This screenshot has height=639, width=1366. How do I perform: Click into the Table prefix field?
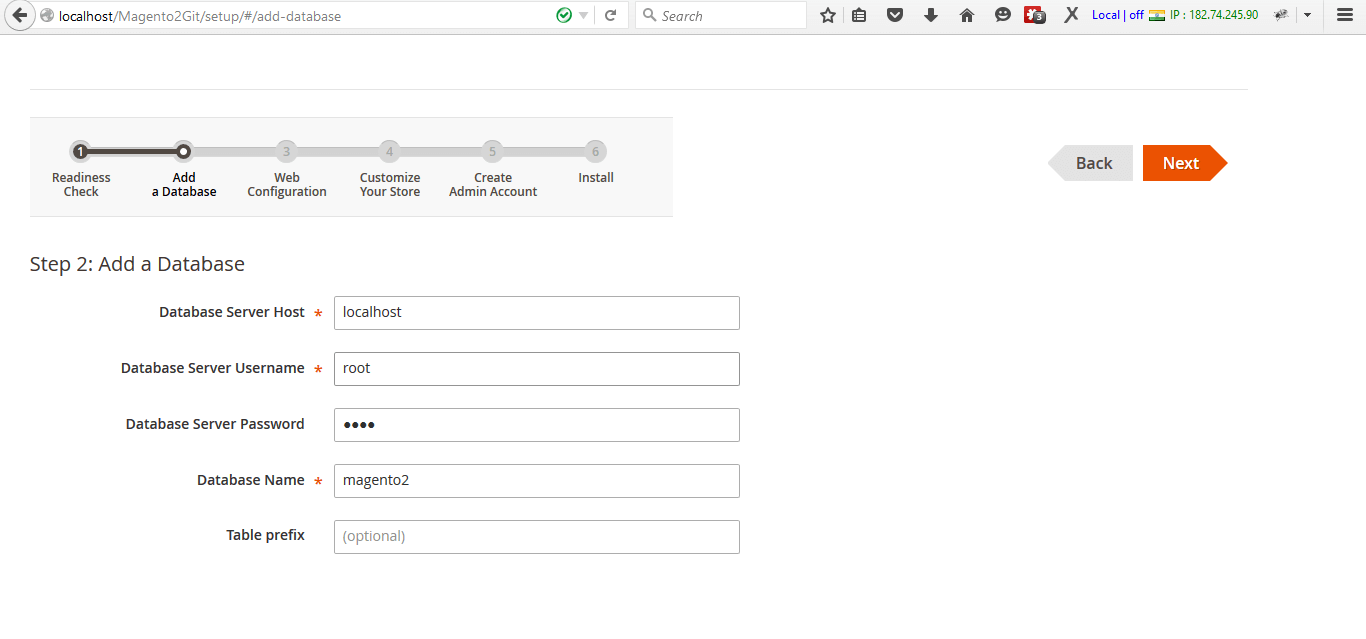[536, 536]
